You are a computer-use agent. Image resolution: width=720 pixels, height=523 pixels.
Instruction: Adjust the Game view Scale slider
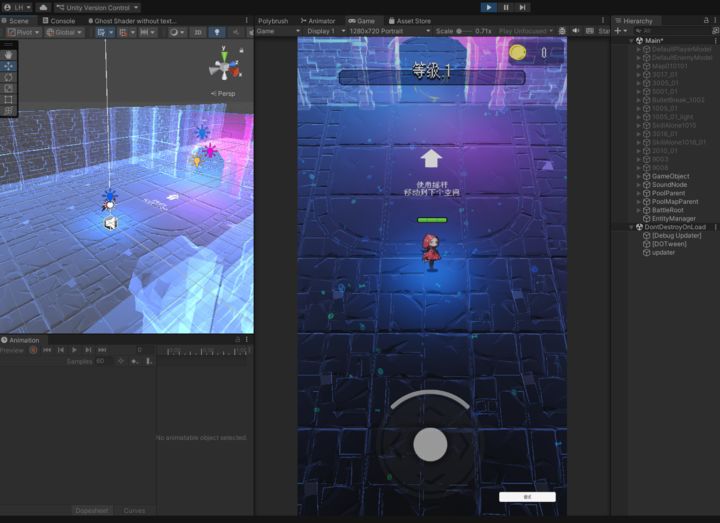tap(465, 31)
